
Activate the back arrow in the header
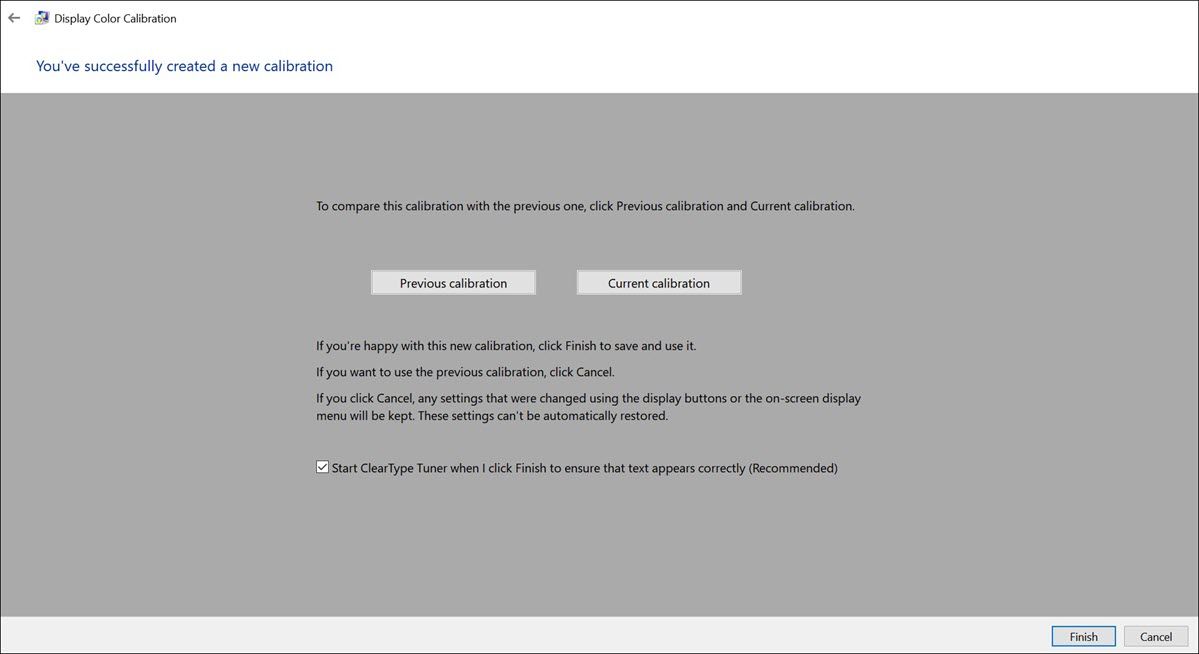[14, 17]
